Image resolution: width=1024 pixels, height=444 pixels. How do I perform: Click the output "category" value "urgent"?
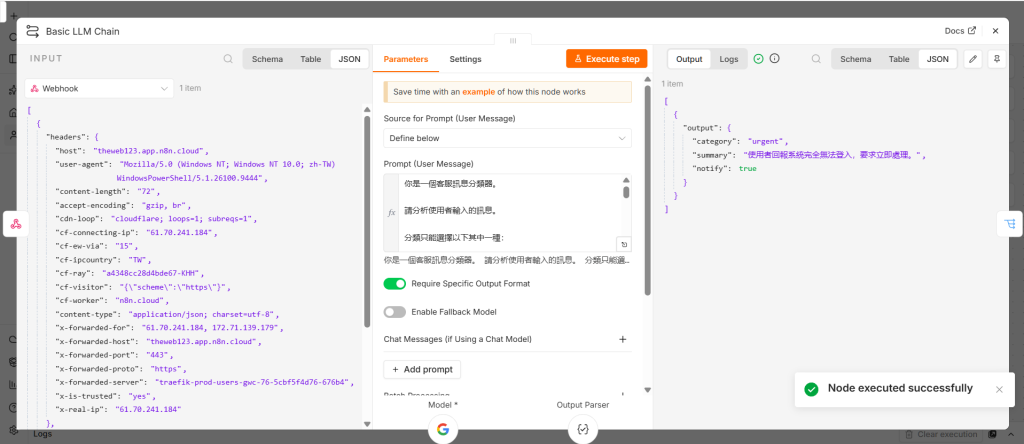pyautogui.click(x=767, y=141)
